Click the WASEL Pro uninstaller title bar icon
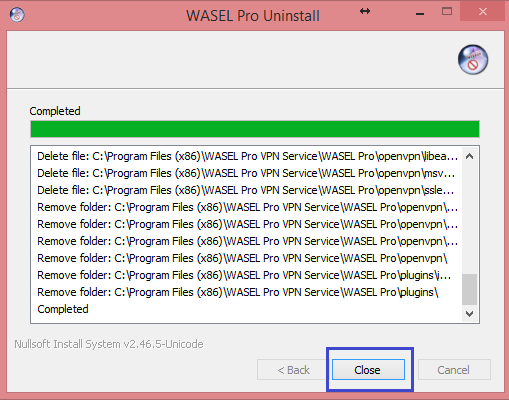Viewport: 509px width, 400px height. click(x=17, y=15)
